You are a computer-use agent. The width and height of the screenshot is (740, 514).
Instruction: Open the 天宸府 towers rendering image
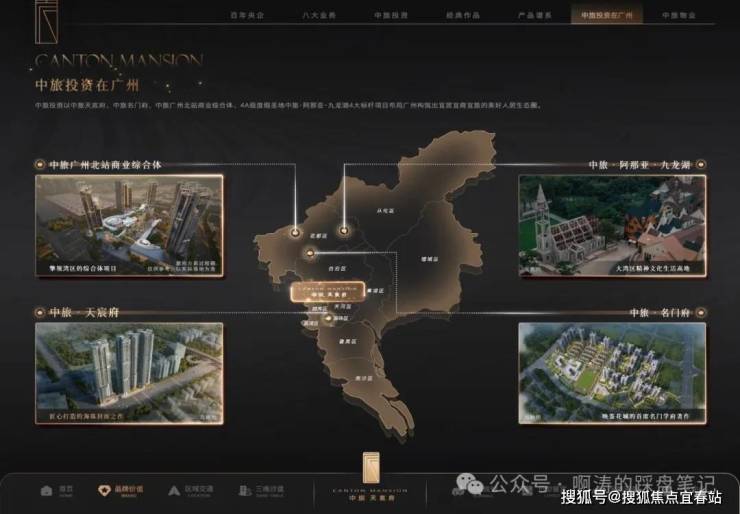129,373
